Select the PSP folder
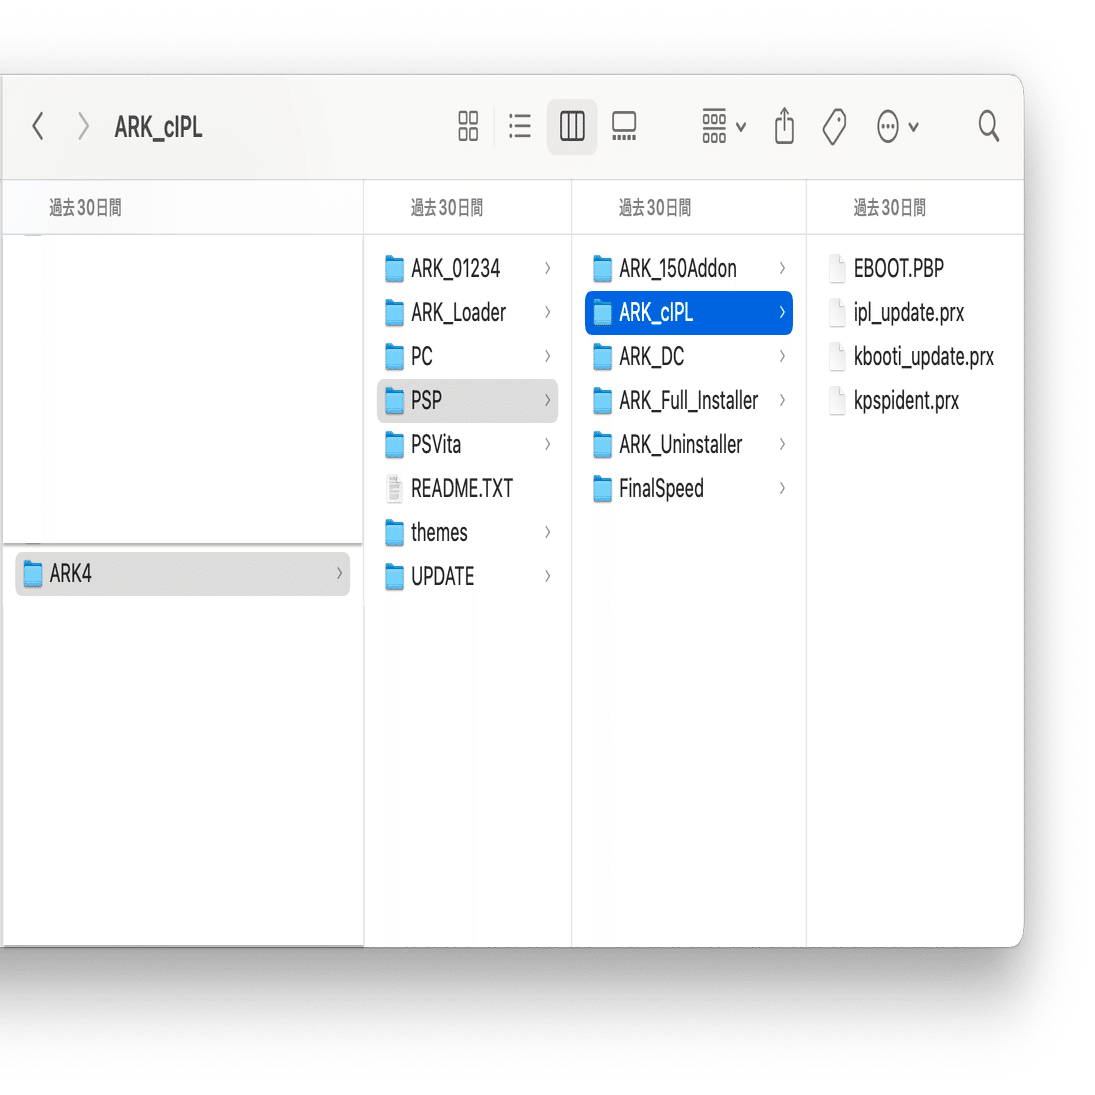1095x1095 pixels. tap(467, 400)
